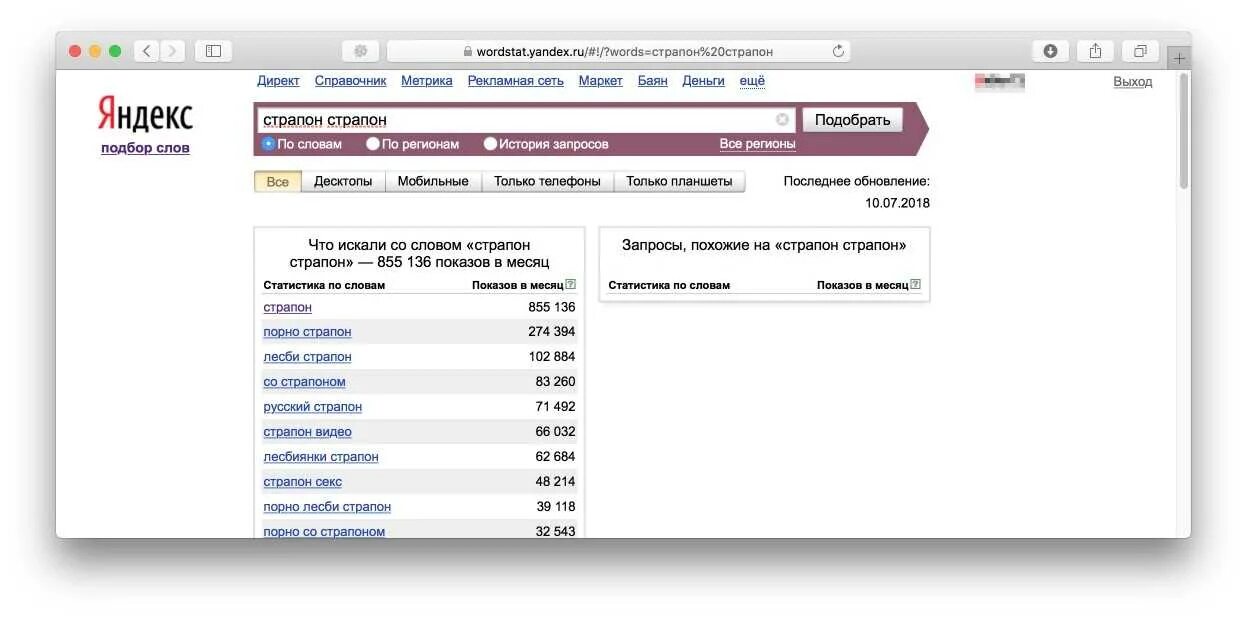Open the 'Маркет' service link

[601, 81]
